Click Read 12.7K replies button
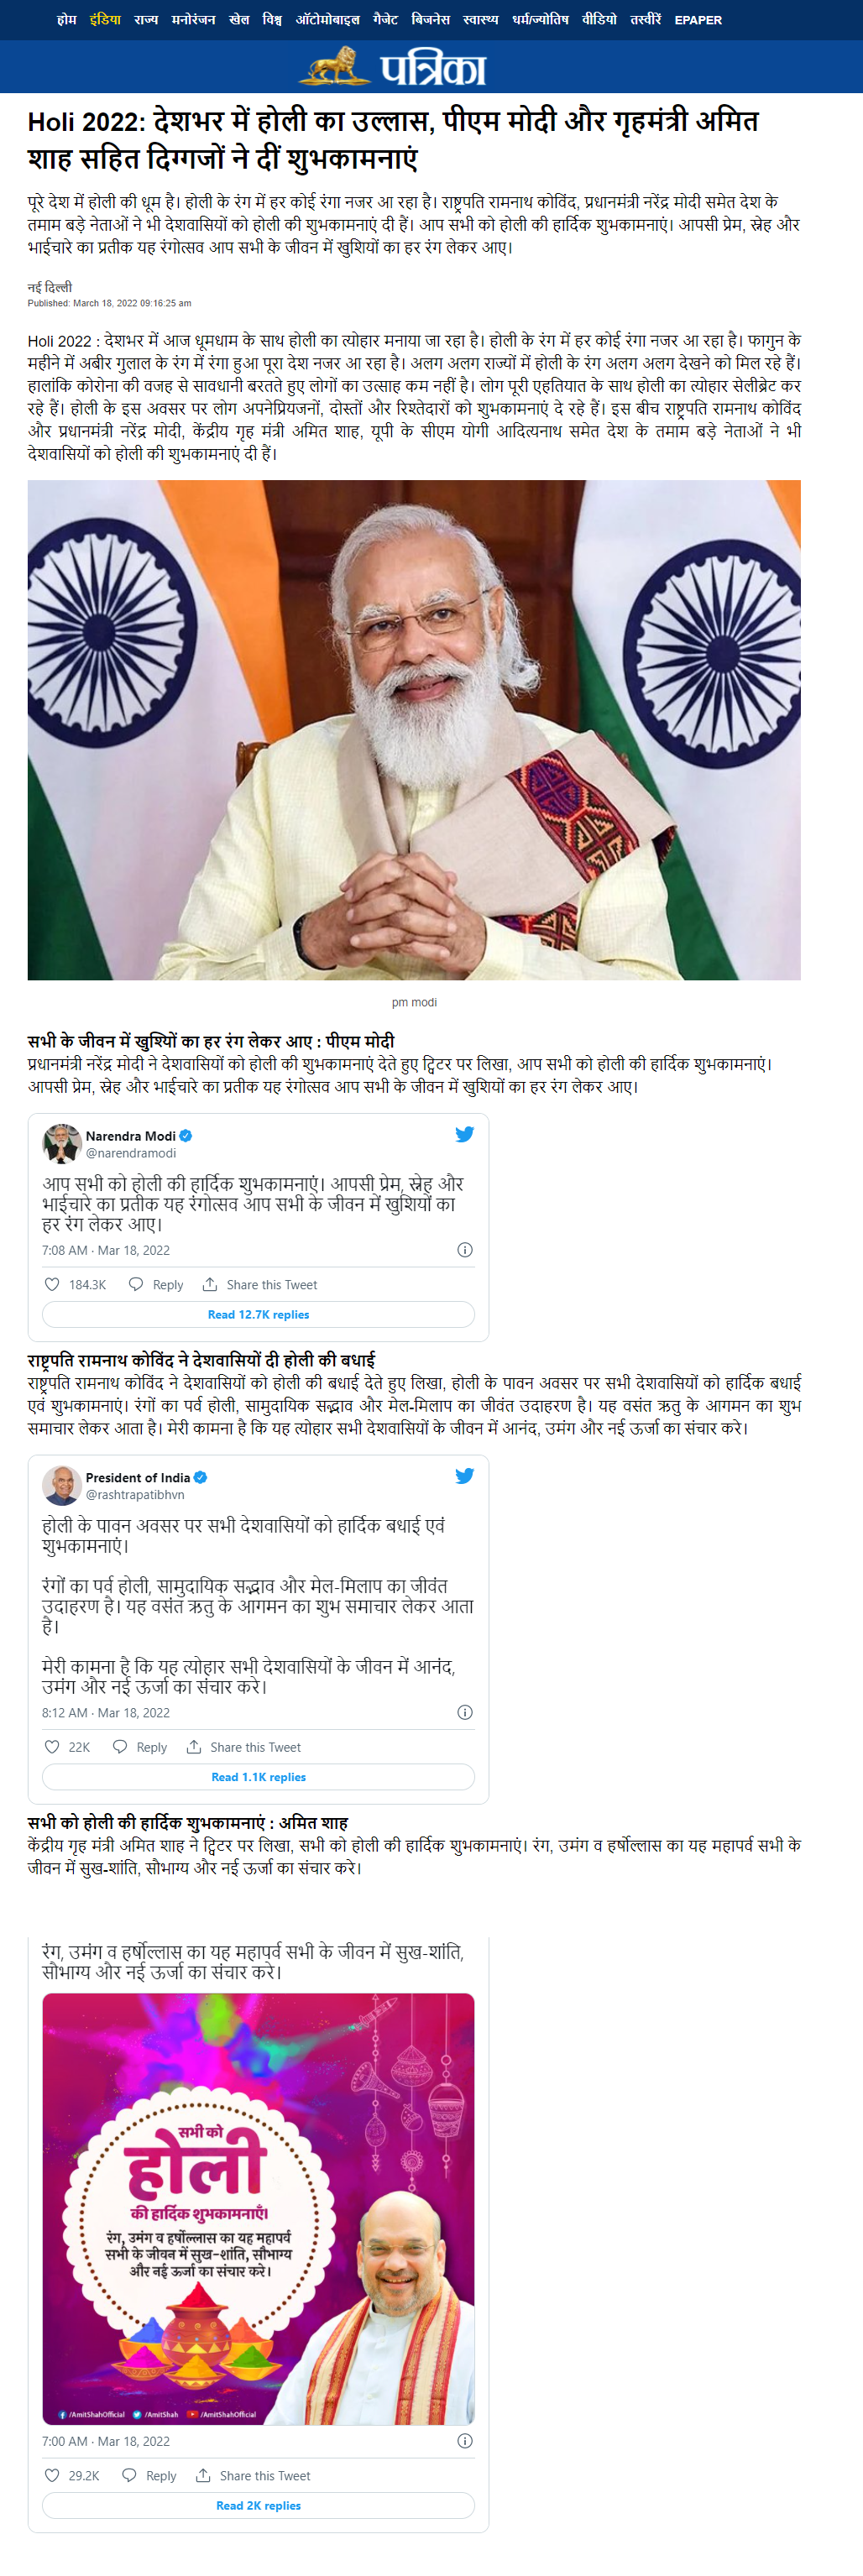This screenshot has width=863, height=2576. click(x=258, y=1314)
